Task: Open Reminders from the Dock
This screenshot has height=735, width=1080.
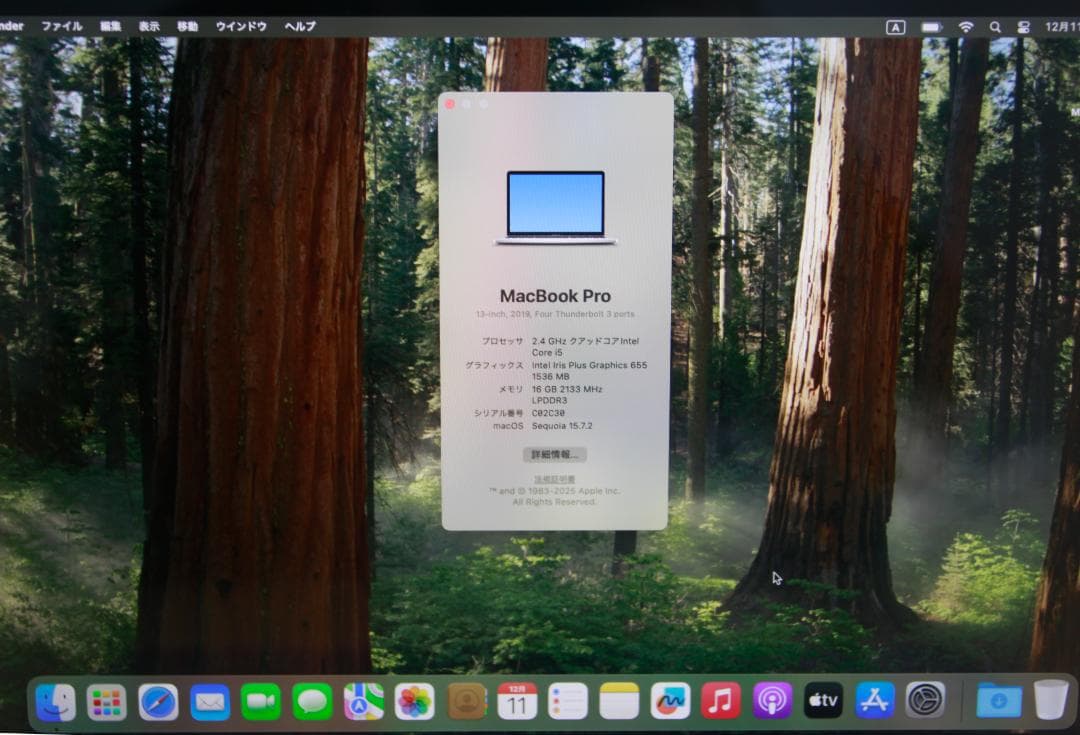Action: [x=568, y=700]
